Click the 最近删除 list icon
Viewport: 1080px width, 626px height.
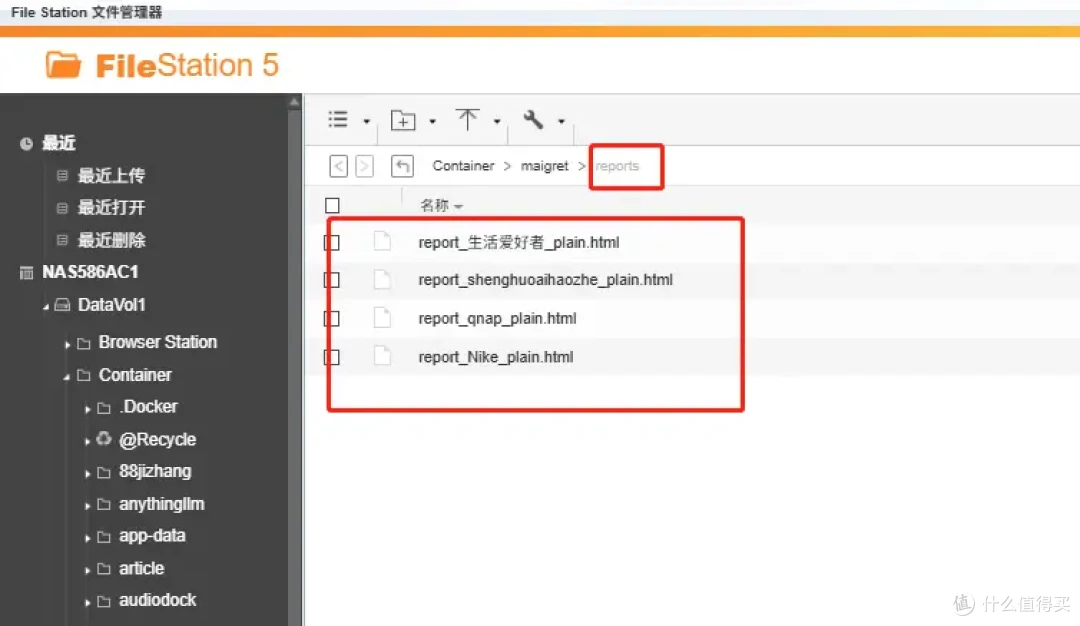point(62,240)
